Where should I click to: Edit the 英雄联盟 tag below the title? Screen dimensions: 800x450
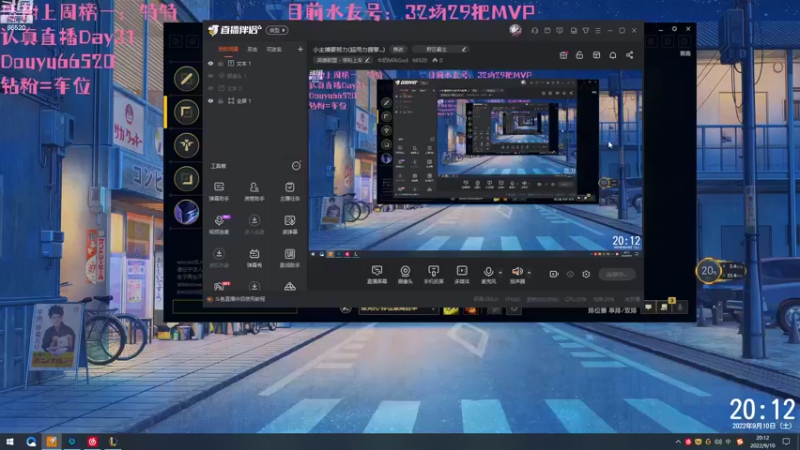pos(343,60)
